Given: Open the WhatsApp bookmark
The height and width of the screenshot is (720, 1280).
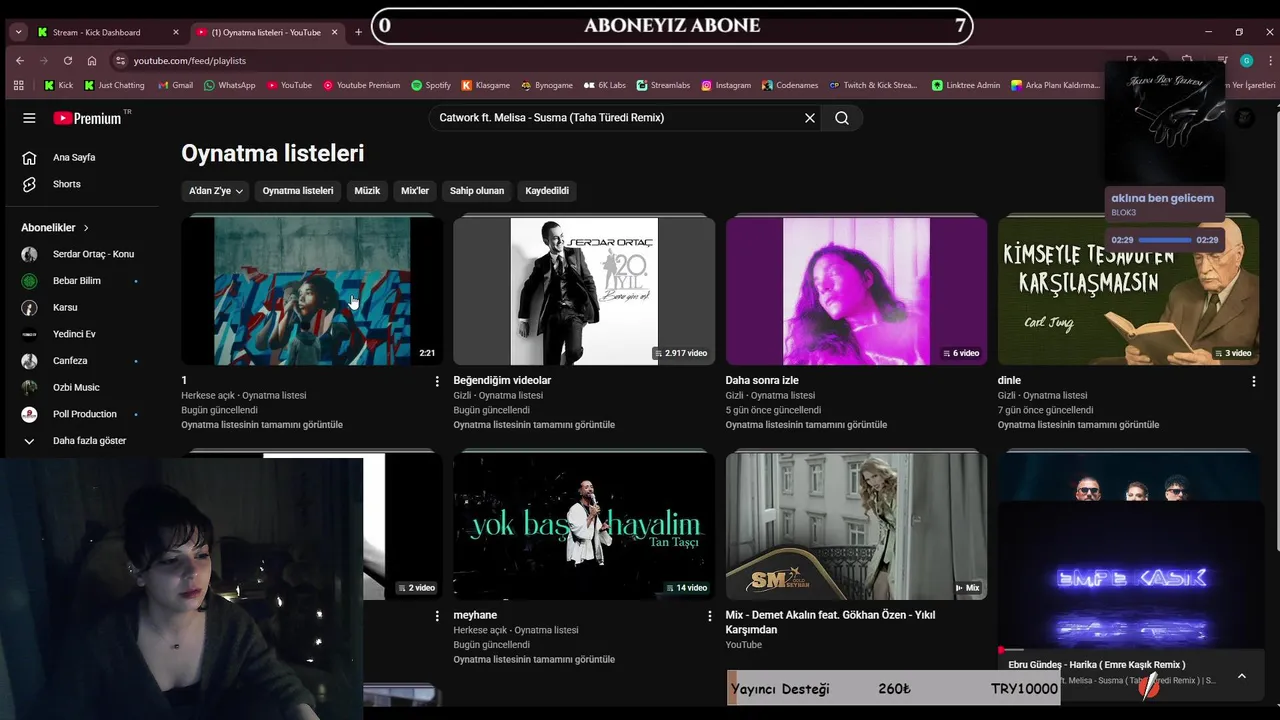Looking at the screenshot, I should point(230,85).
